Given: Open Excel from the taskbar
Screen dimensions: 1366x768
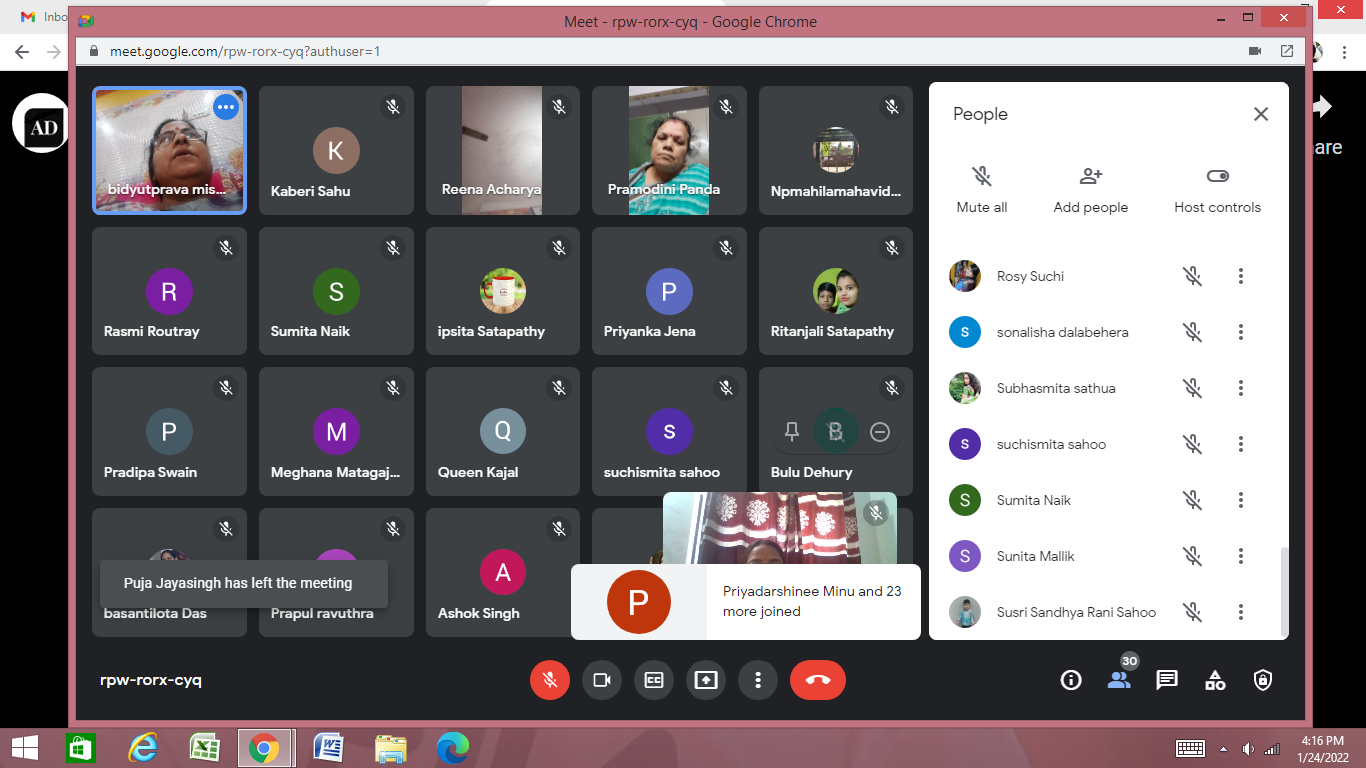Looking at the screenshot, I should pos(204,748).
